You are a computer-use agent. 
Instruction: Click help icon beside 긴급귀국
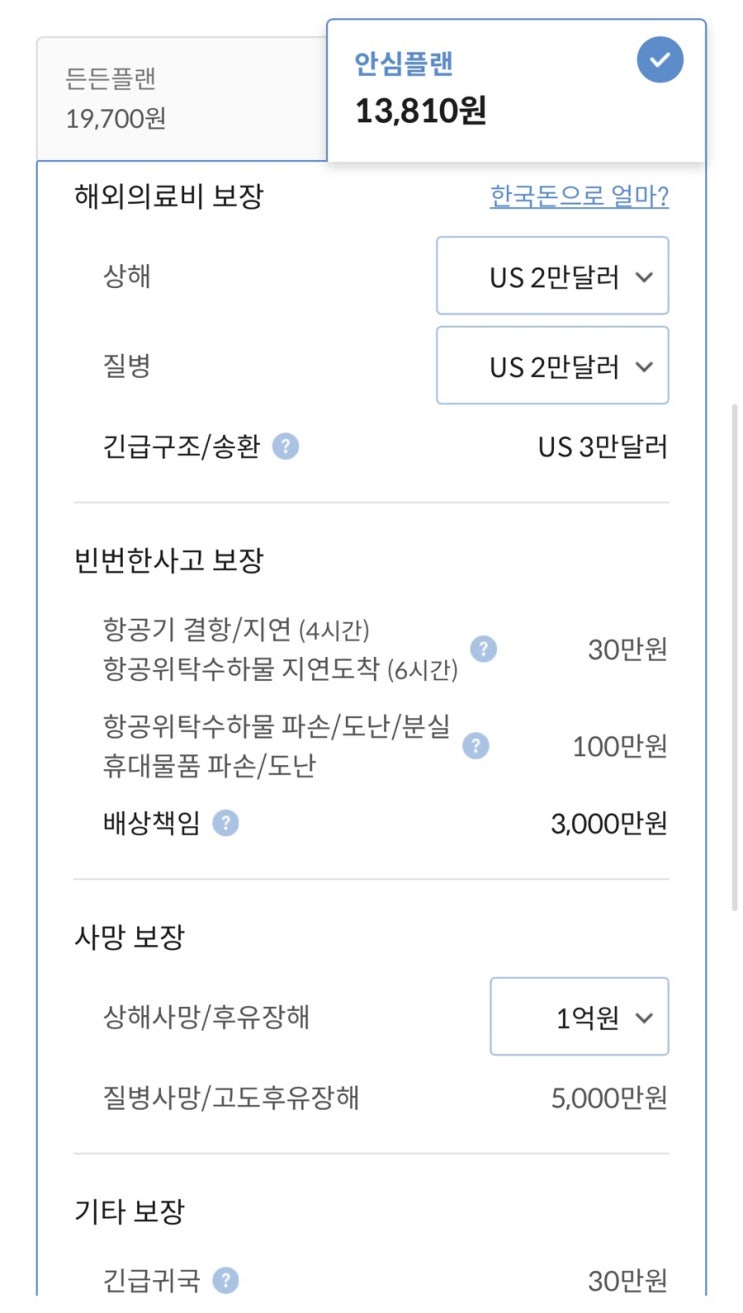tap(227, 1280)
